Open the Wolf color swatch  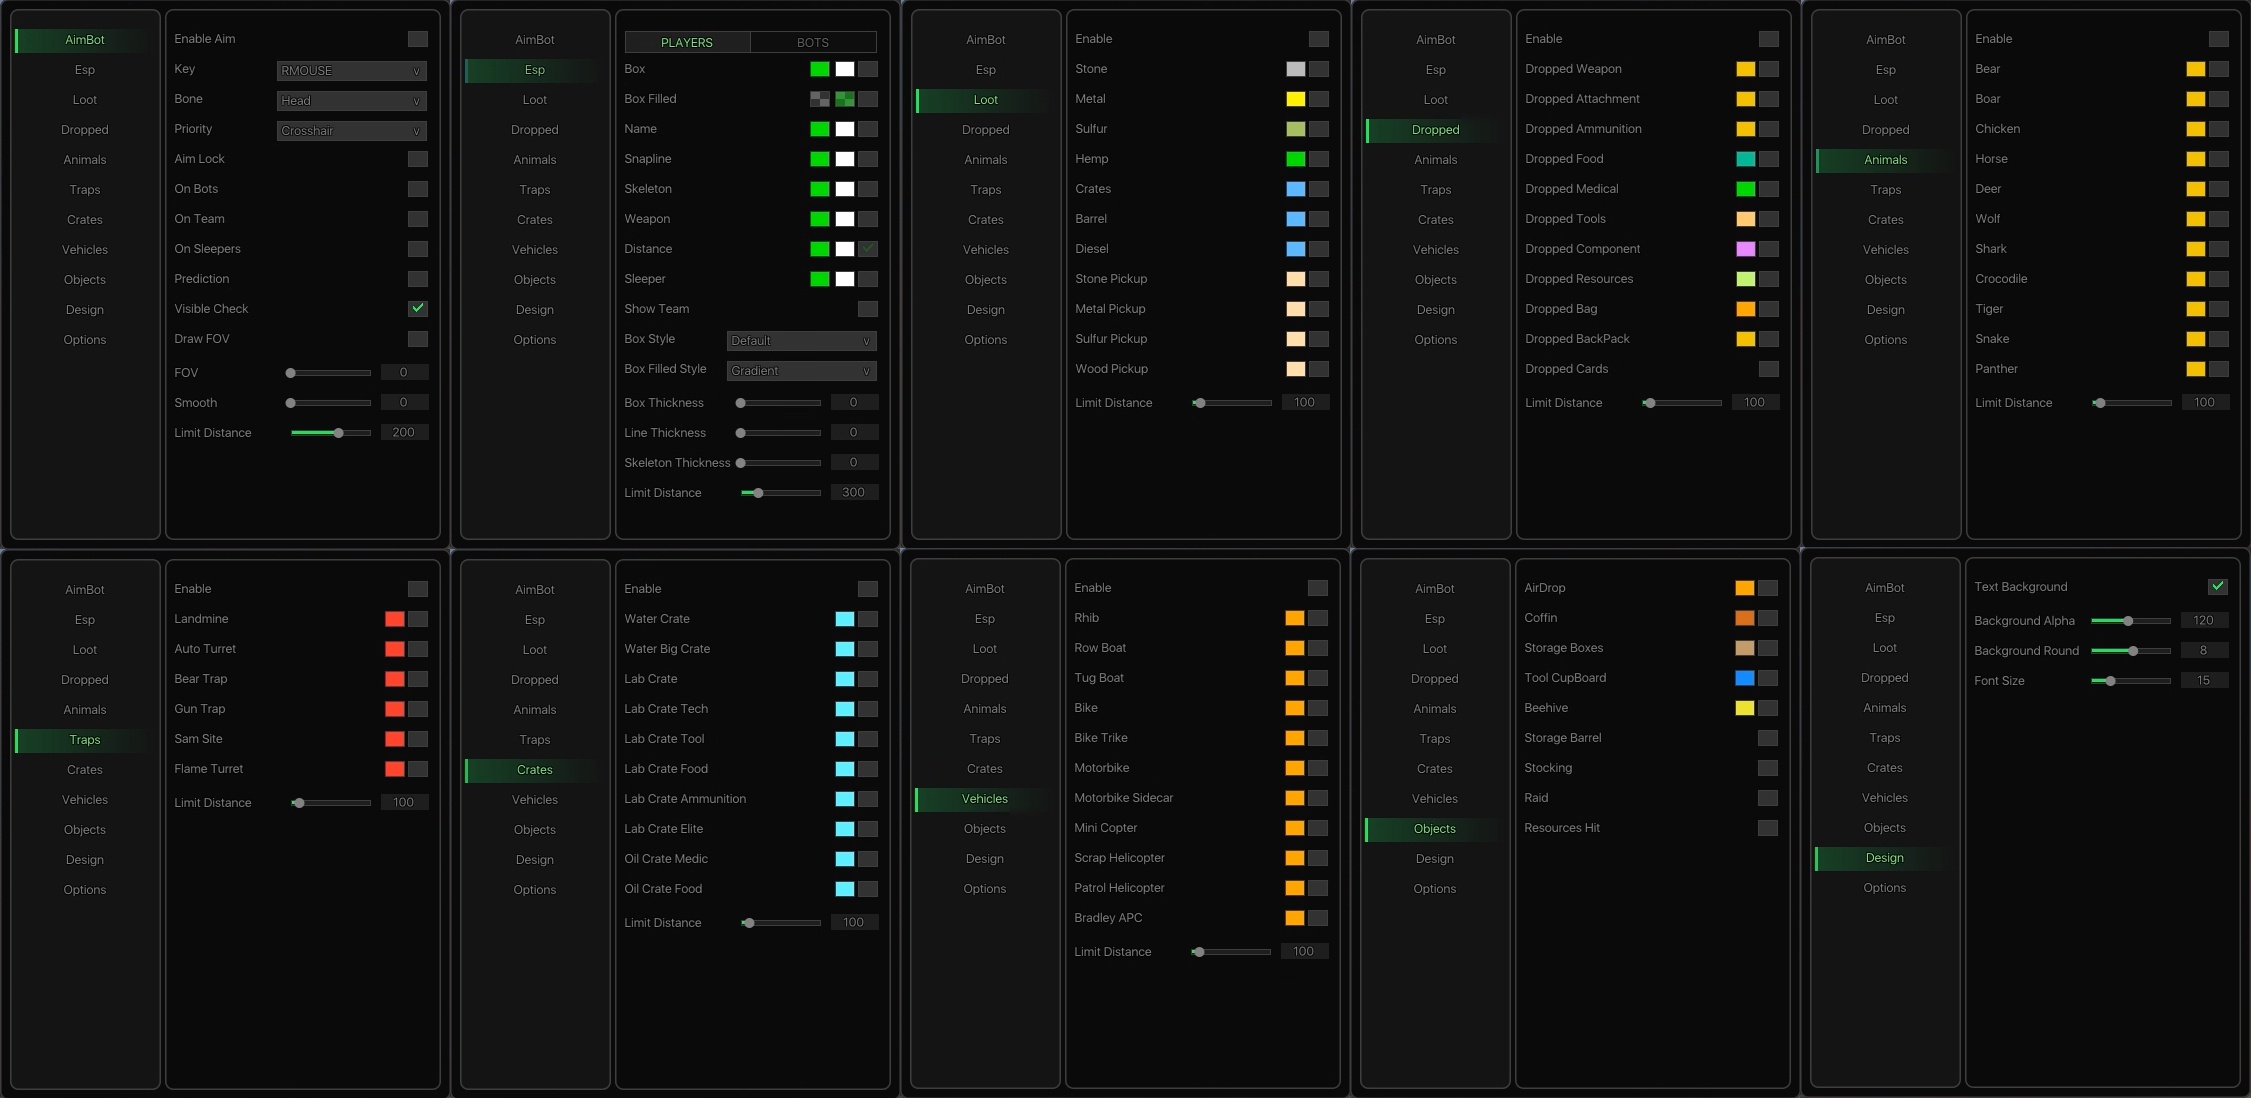tap(2196, 219)
